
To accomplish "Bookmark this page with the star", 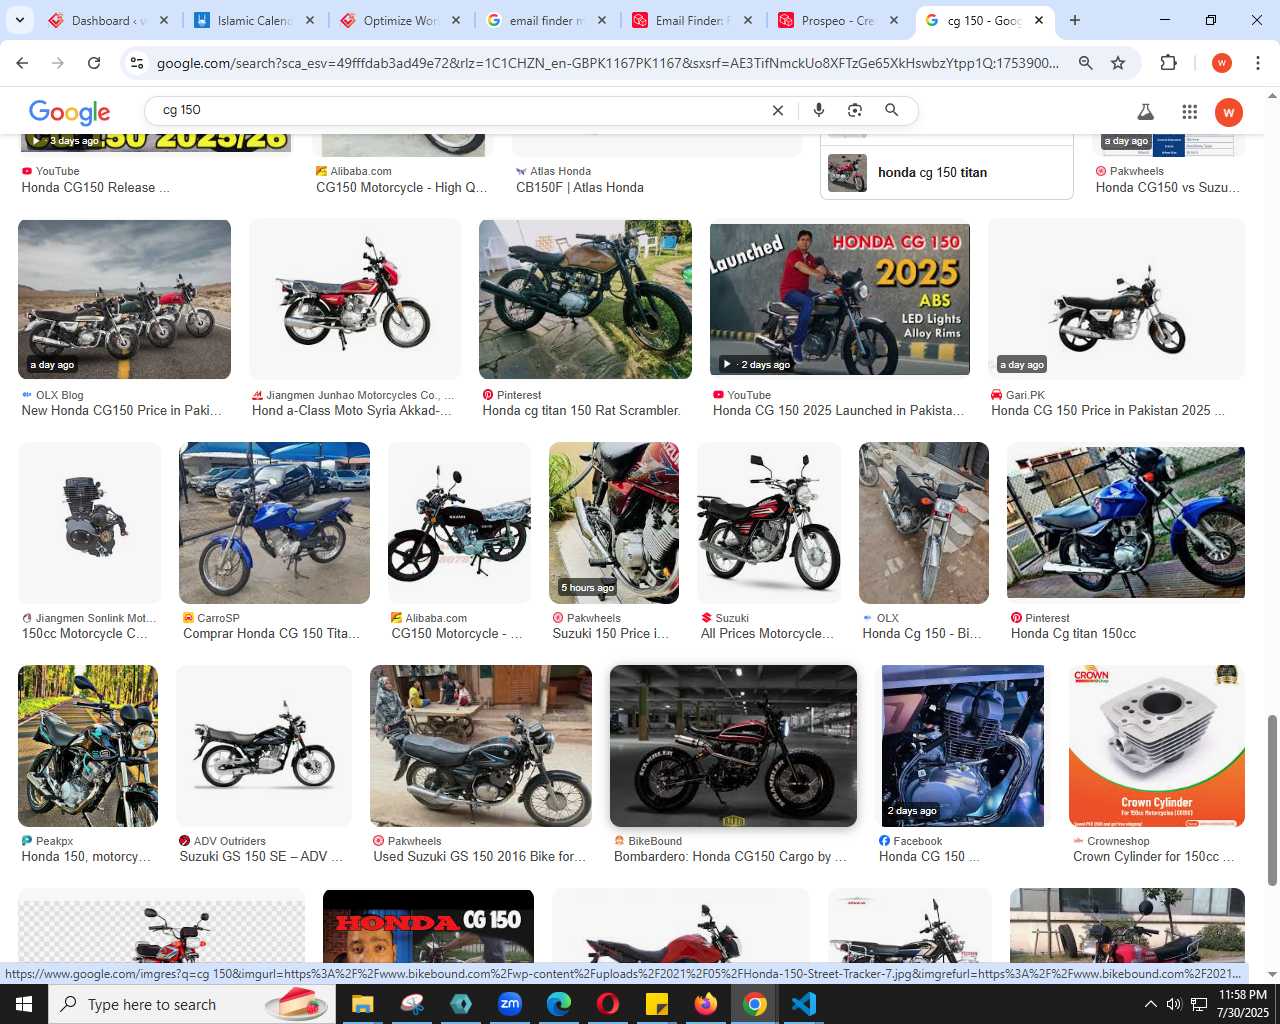I will (x=1118, y=63).
